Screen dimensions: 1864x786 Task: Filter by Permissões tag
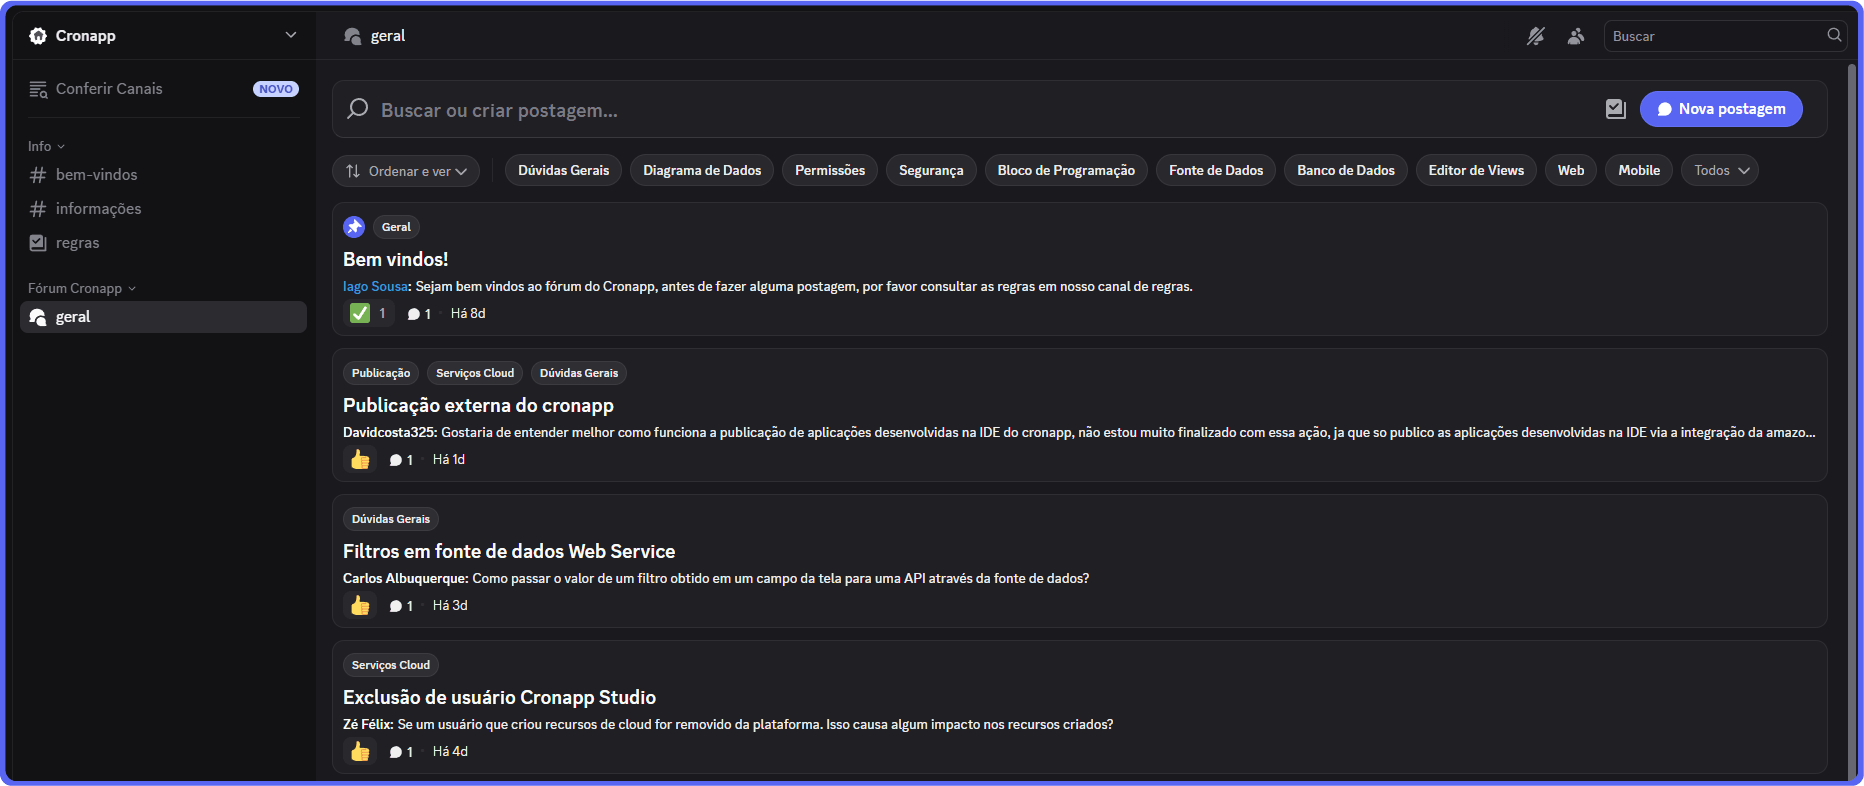(x=830, y=170)
